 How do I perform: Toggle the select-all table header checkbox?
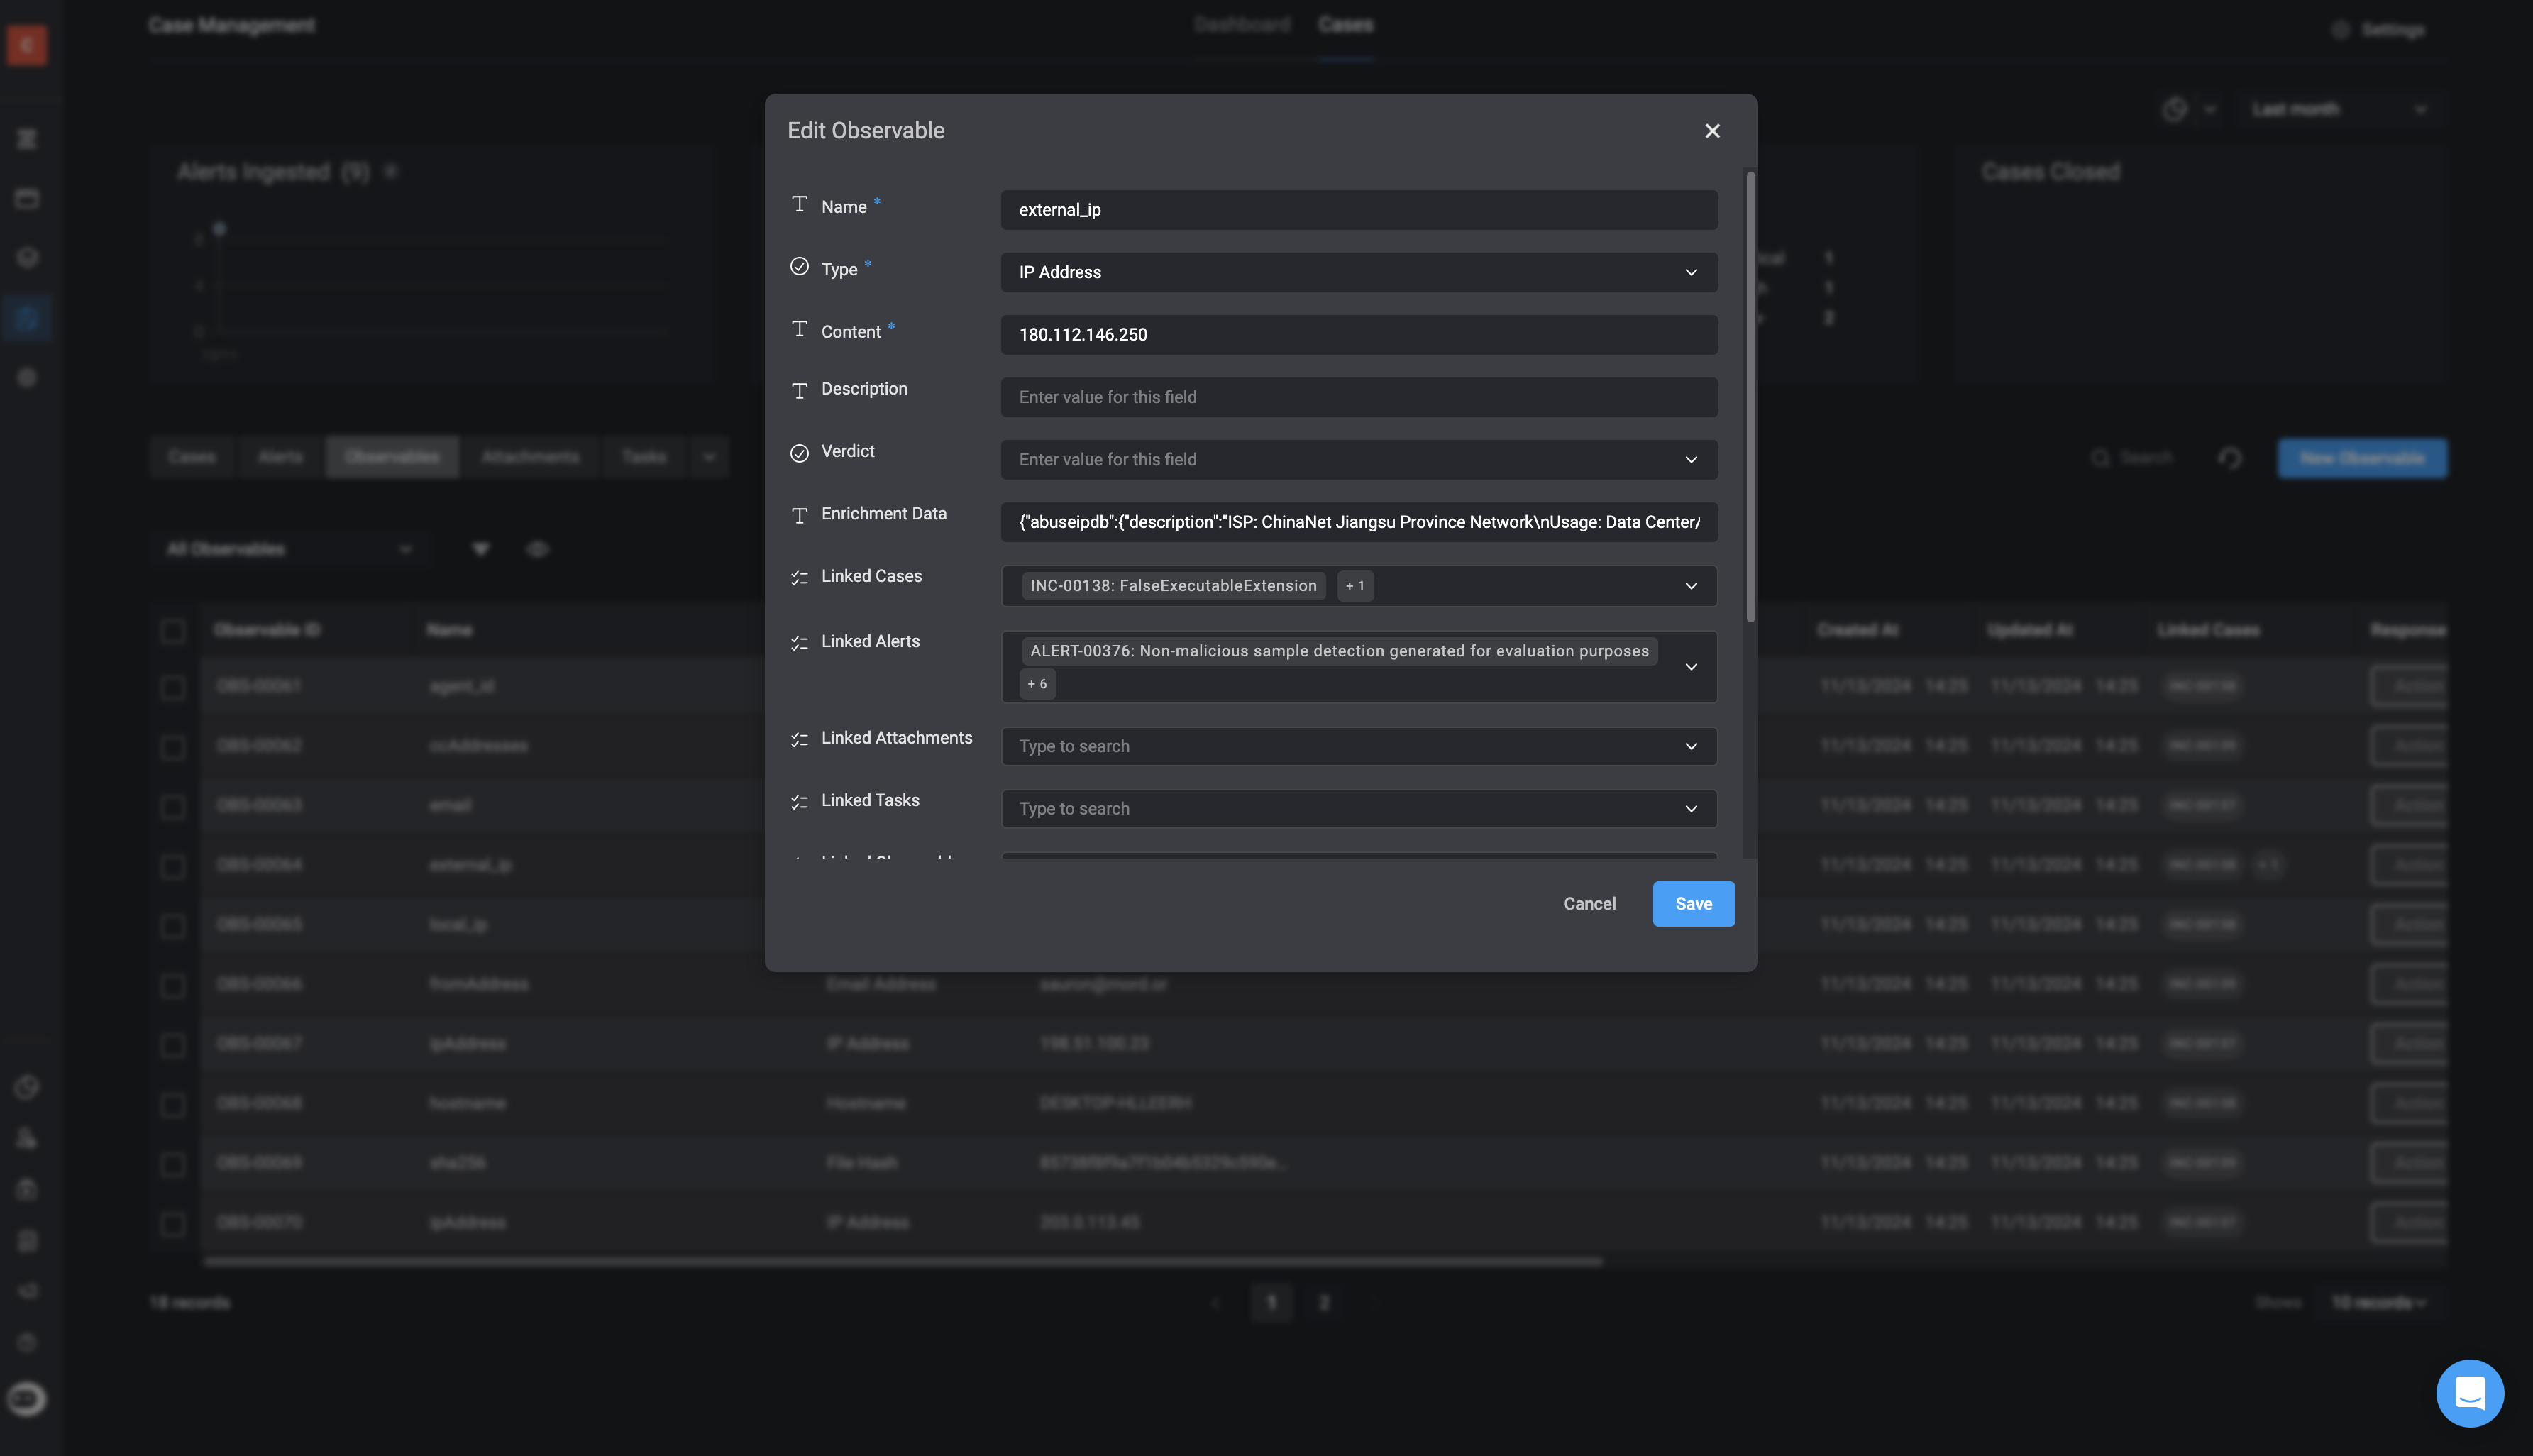173,631
